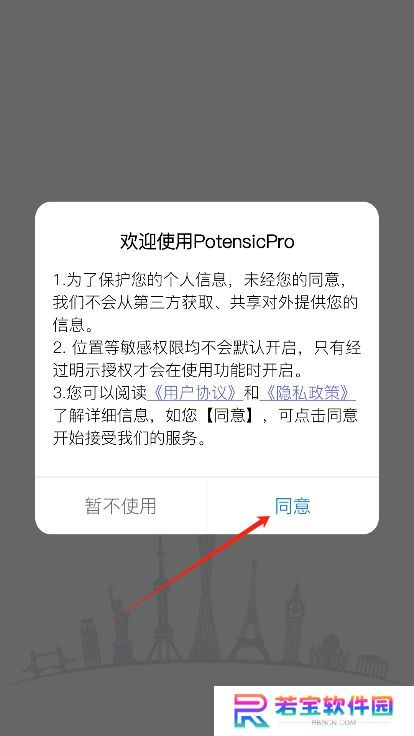Click the second paragraph about 位置等敏感权限

tap(207, 359)
